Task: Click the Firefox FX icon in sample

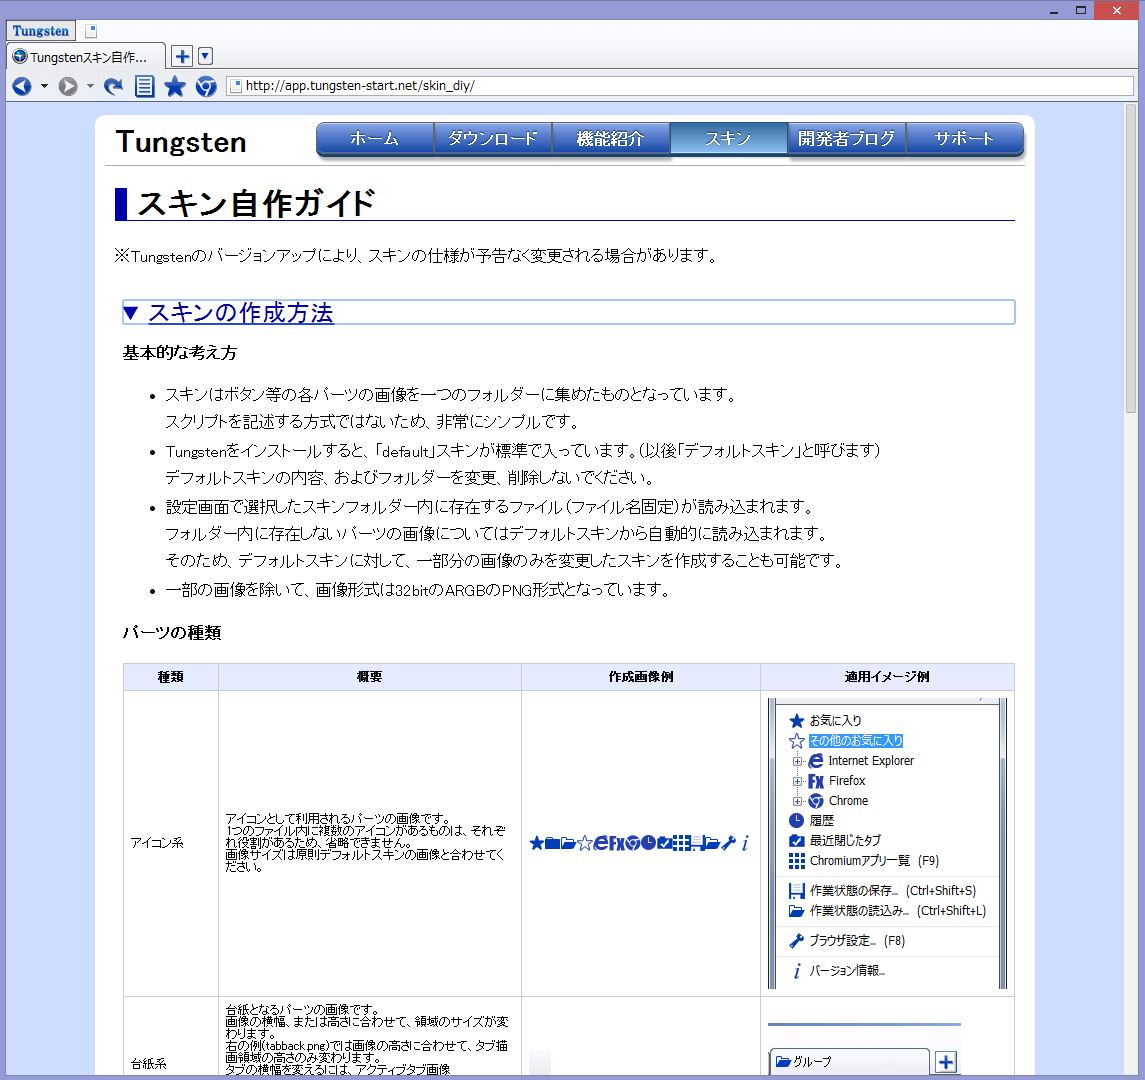Action: tap(816, 781)
